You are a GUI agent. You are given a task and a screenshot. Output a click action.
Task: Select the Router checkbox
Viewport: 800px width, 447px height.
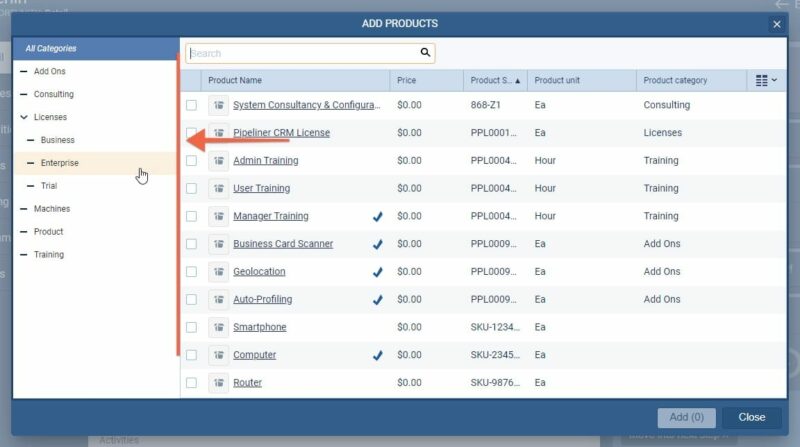coord(191,383)
